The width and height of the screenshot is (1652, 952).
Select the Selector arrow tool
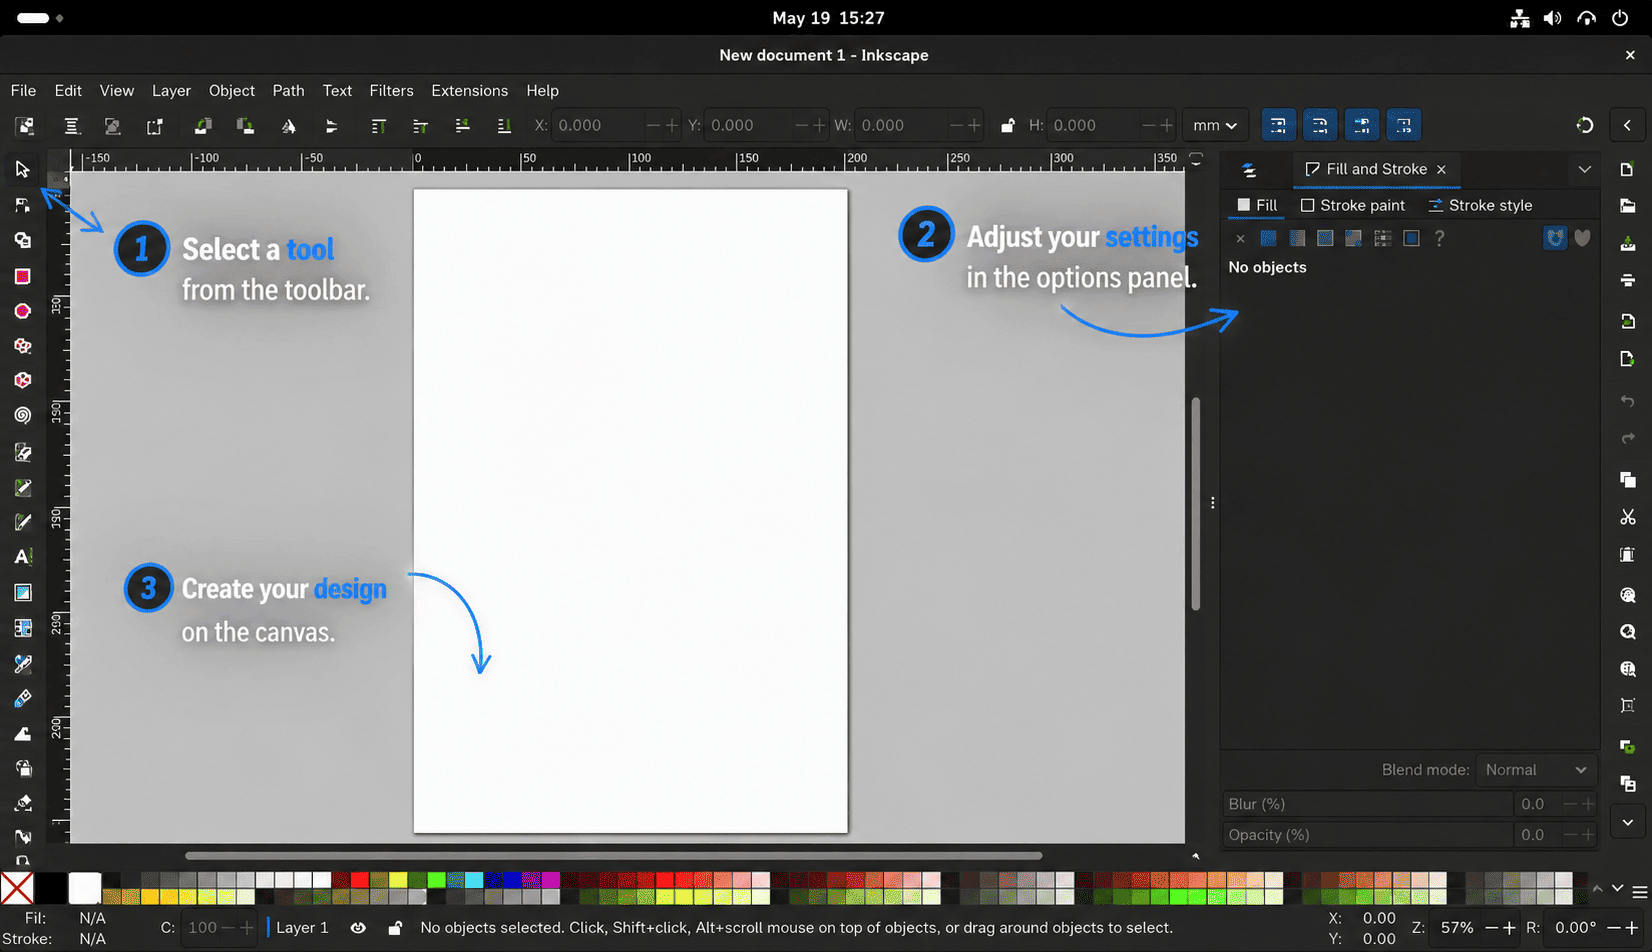22,170
